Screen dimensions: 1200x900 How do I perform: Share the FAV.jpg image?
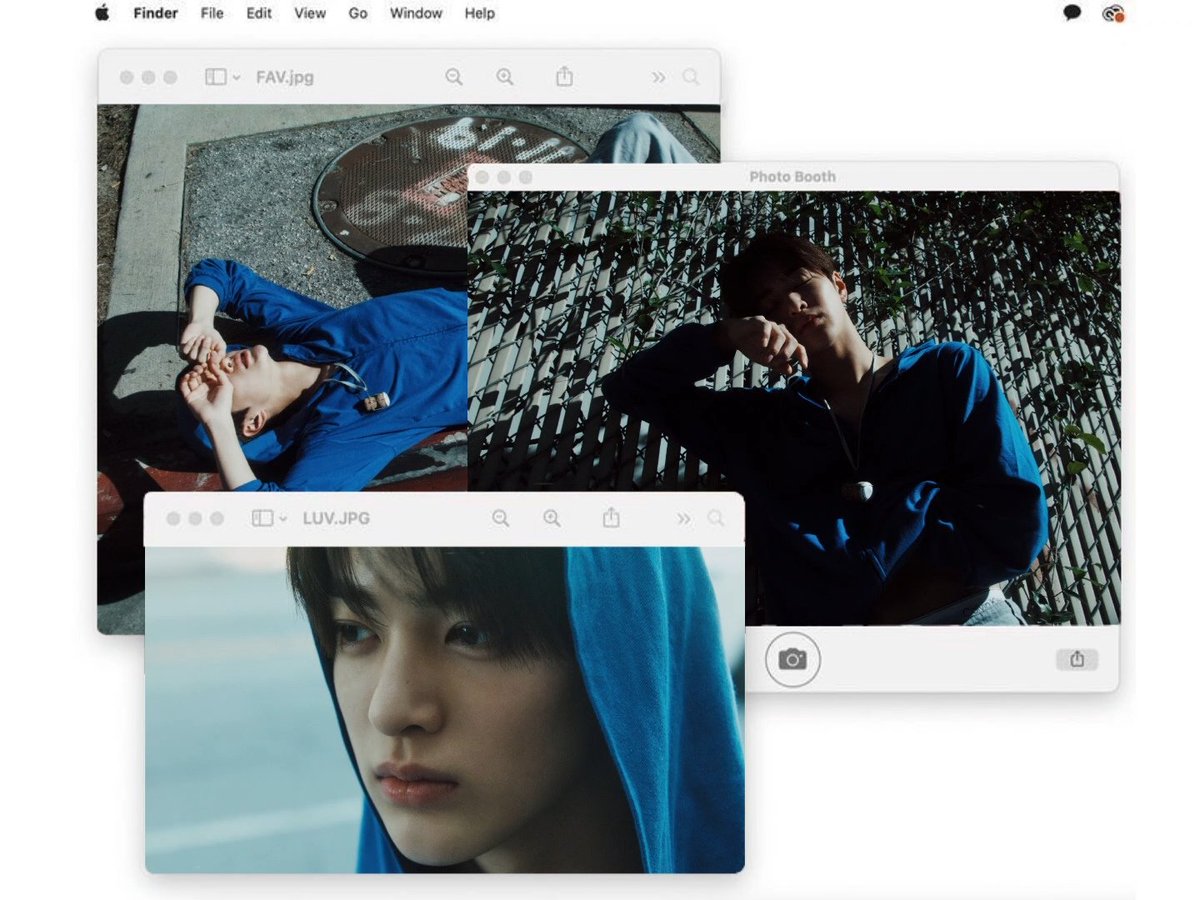click(564, 76)
